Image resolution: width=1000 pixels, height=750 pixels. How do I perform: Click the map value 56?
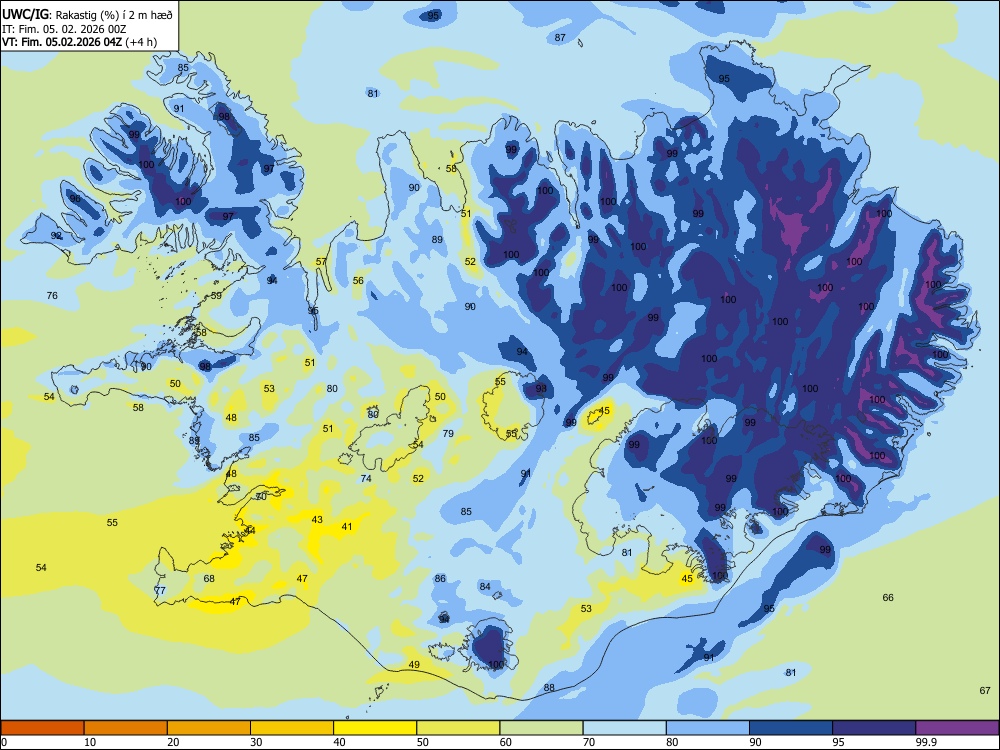pos(358,281)
